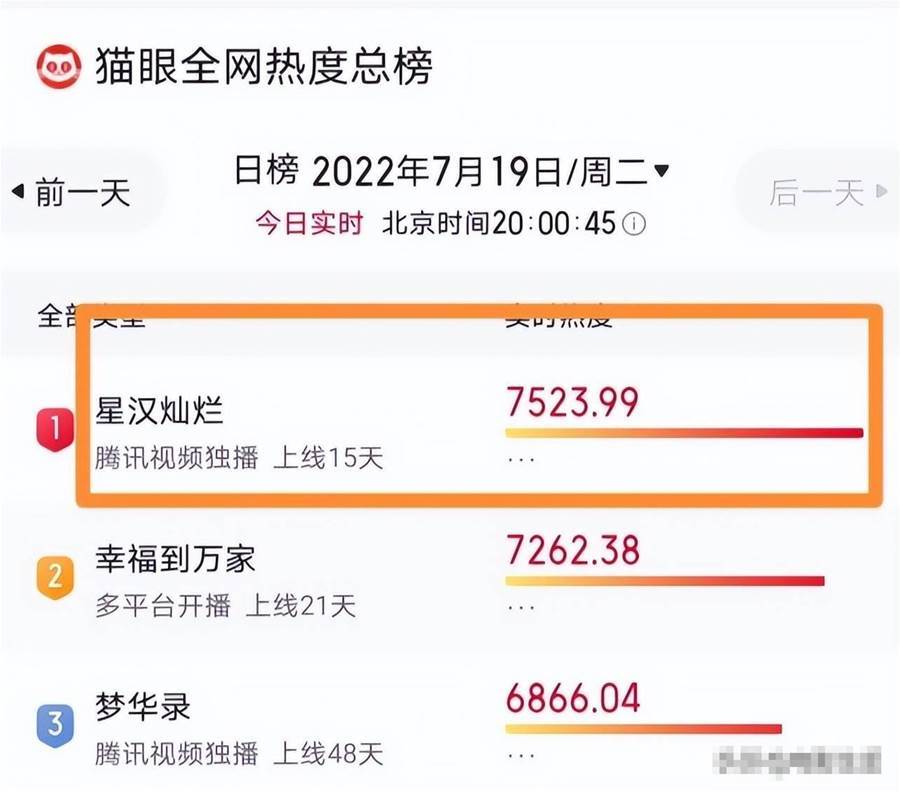Select the 今日实时 realtime label
Screen dimensions: 900x792
click(x=309, y=223)
